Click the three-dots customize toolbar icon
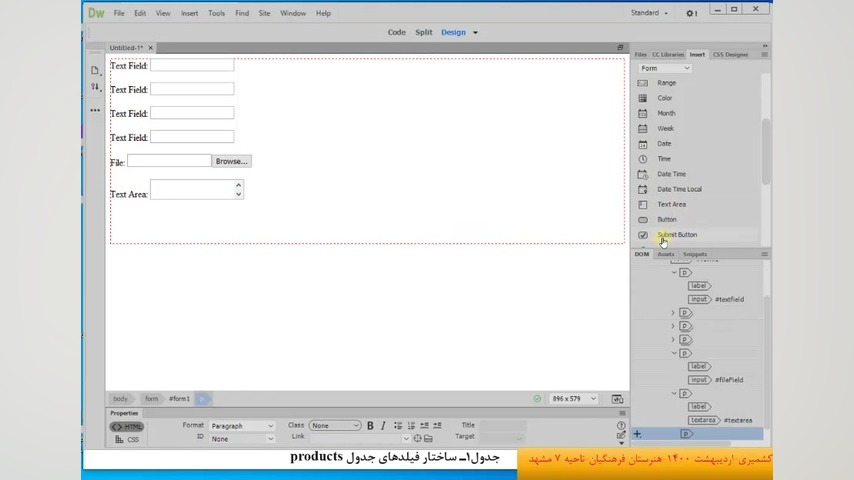Screen dimensions: 854x480 [x=95, y=110]
